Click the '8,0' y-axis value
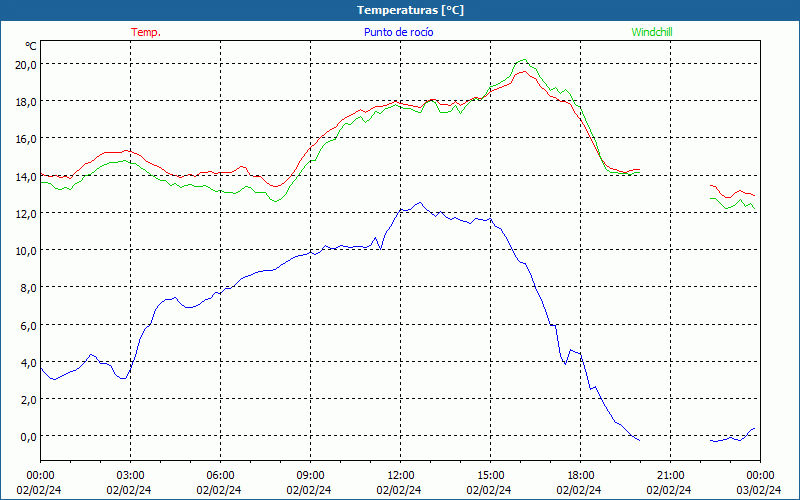The width and height of the screenshot is (800, 500). (29, 288)
